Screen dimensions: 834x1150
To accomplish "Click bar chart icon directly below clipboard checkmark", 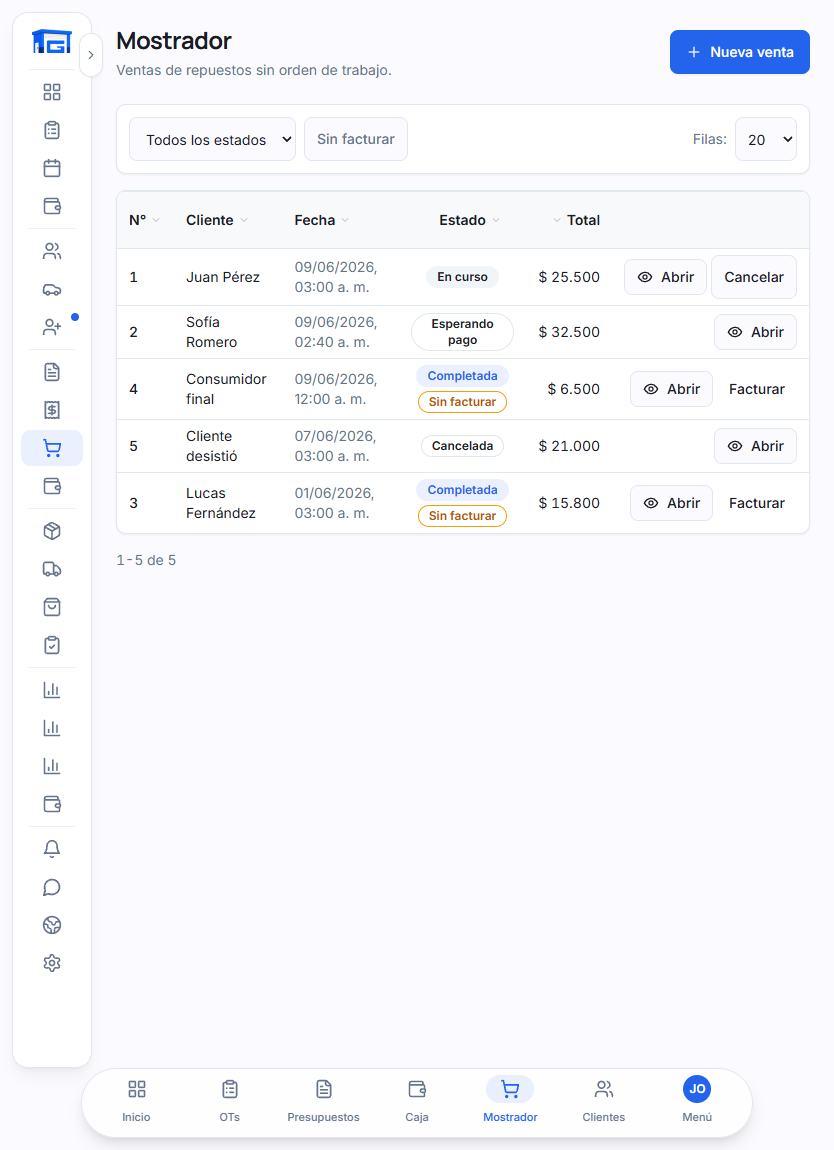I will pos(52,690).
